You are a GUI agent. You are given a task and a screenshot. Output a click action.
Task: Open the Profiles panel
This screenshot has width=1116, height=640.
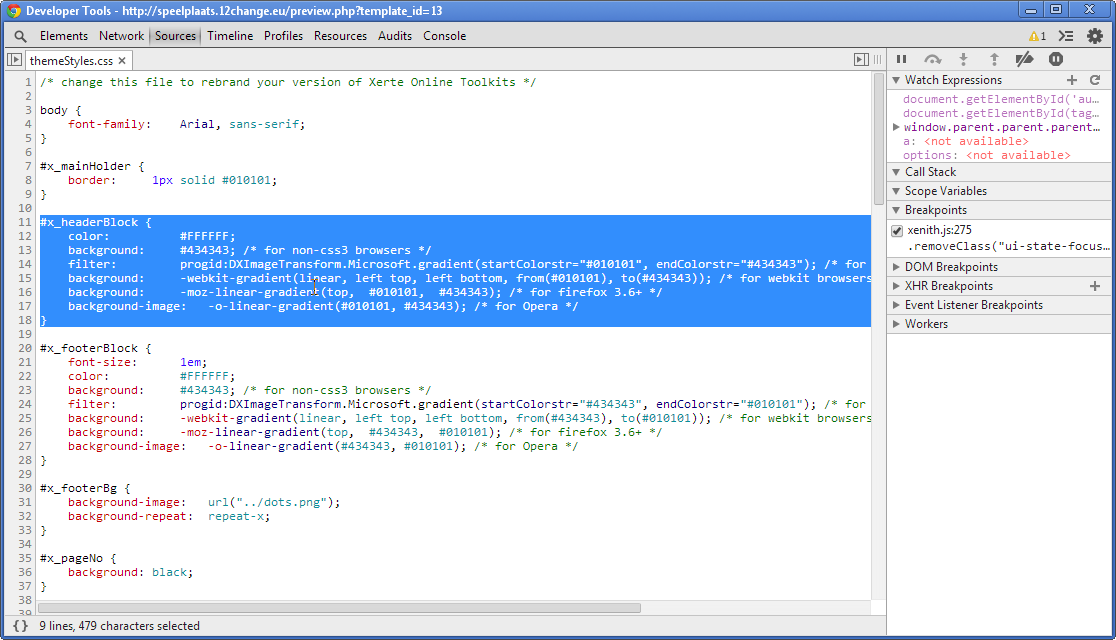[283, 36]
